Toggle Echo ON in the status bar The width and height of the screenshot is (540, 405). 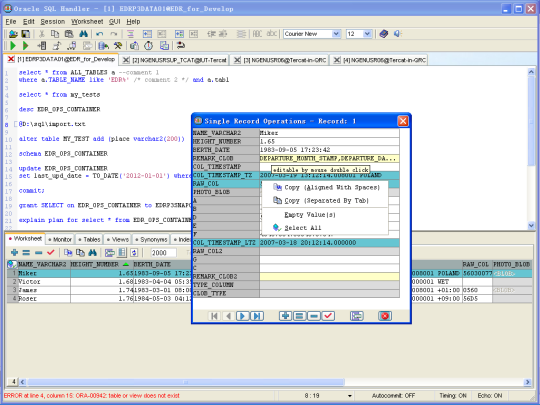(490, 396)
